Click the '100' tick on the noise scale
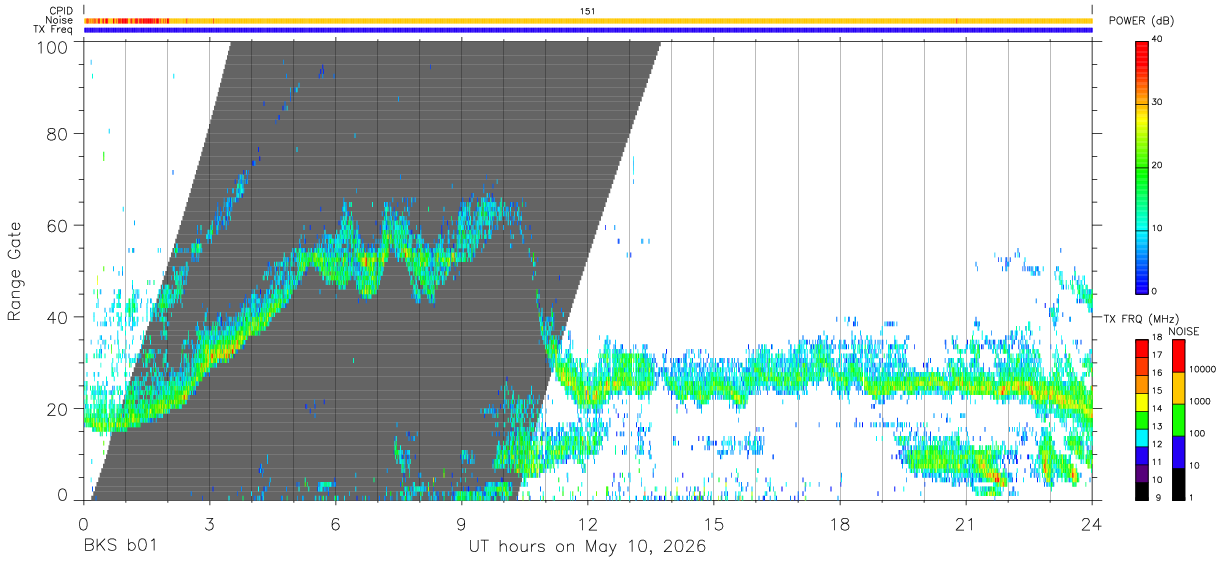The width and height of the screenshot is (1228, 567). click(x=1198, y=434)
